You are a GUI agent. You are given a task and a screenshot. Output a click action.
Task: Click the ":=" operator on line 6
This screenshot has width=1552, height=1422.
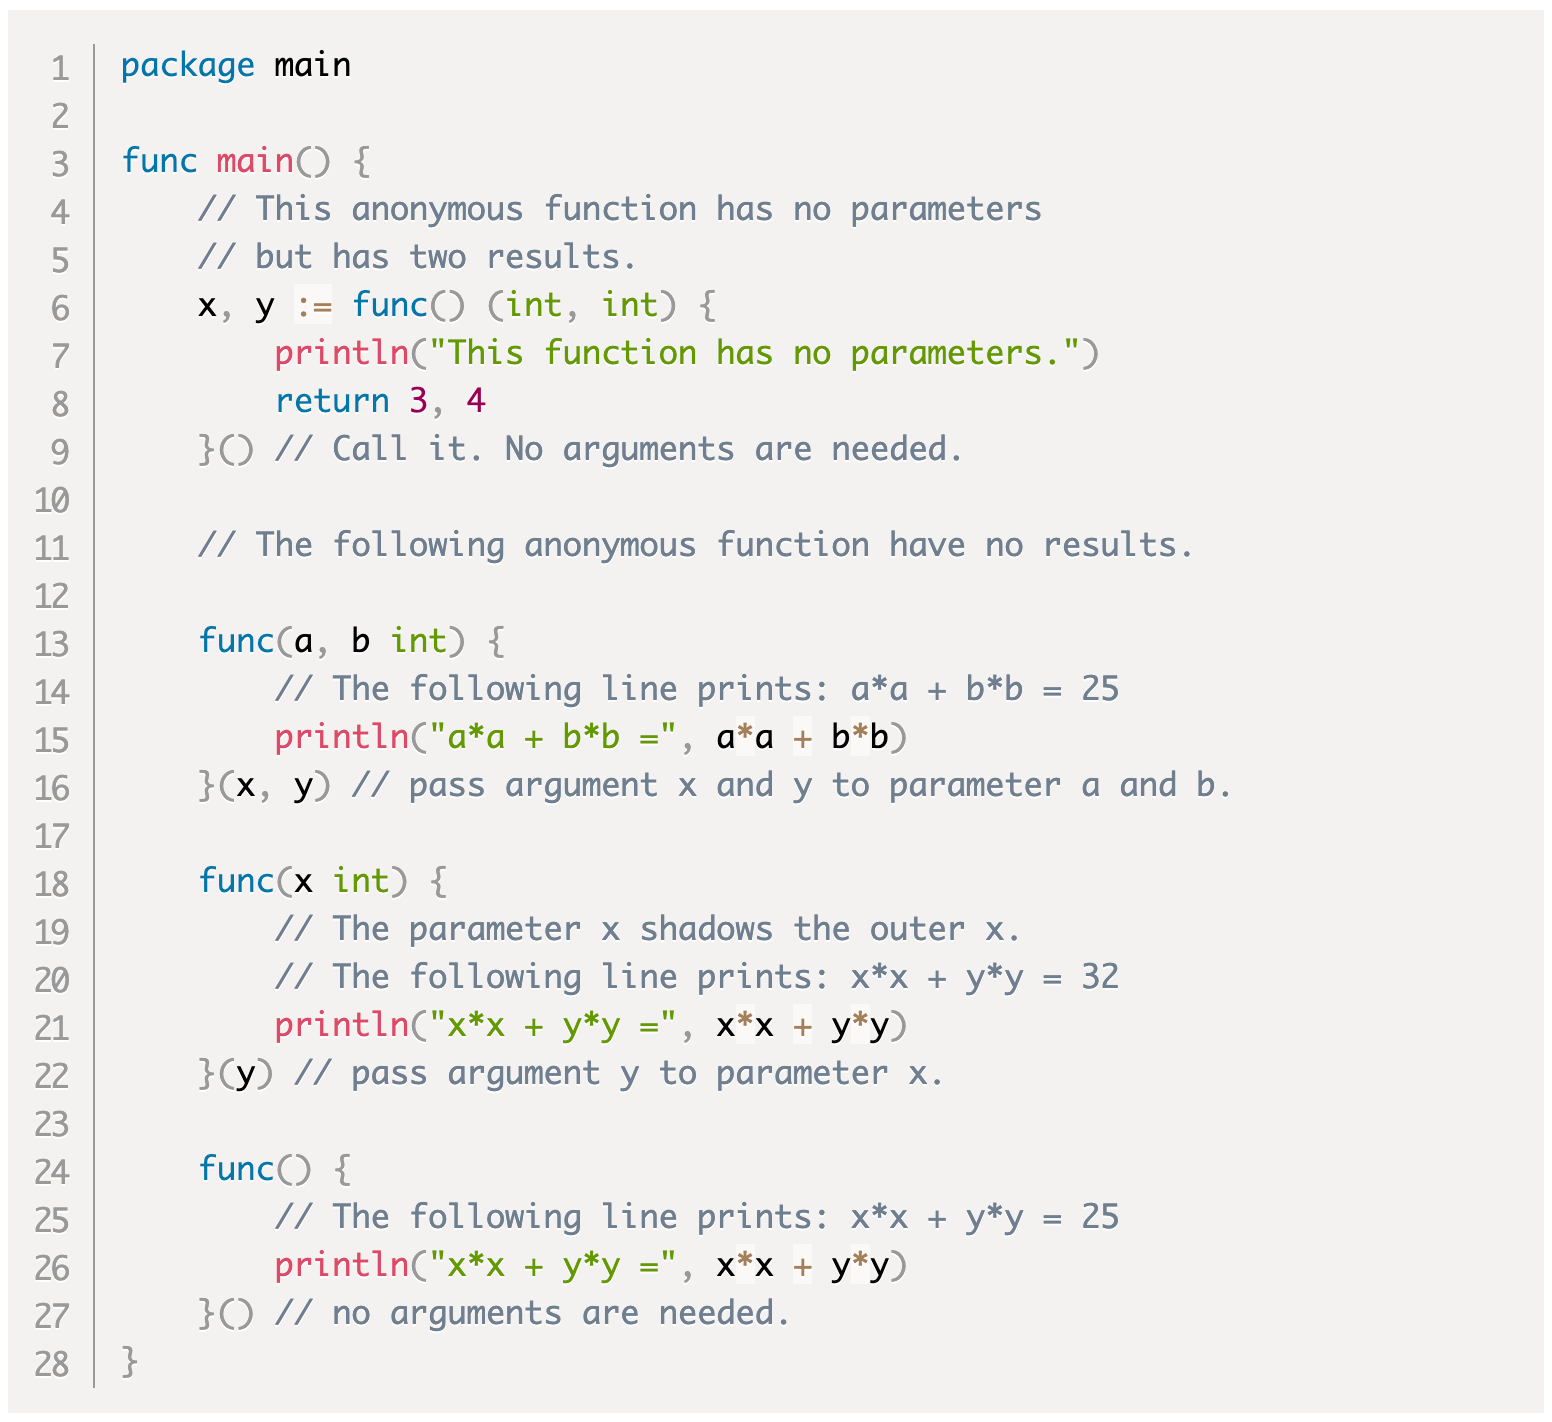point(313,305)
